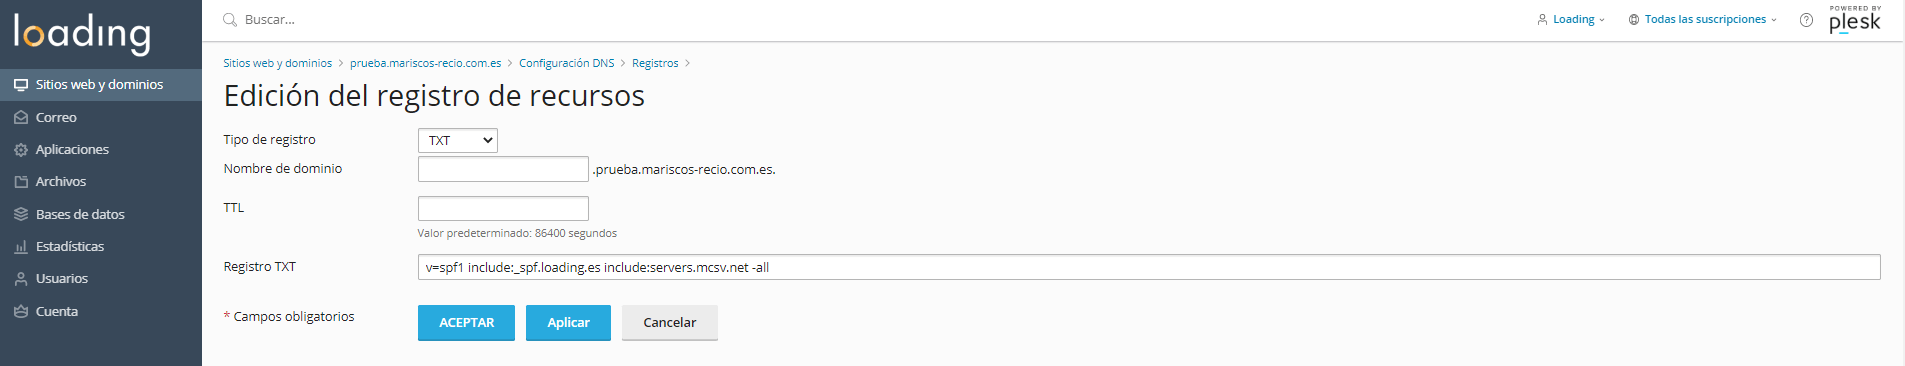This screenshot has width=1905, height=366.
Task: Expand the Loading user account menu
Action: tap(1571, 20)
